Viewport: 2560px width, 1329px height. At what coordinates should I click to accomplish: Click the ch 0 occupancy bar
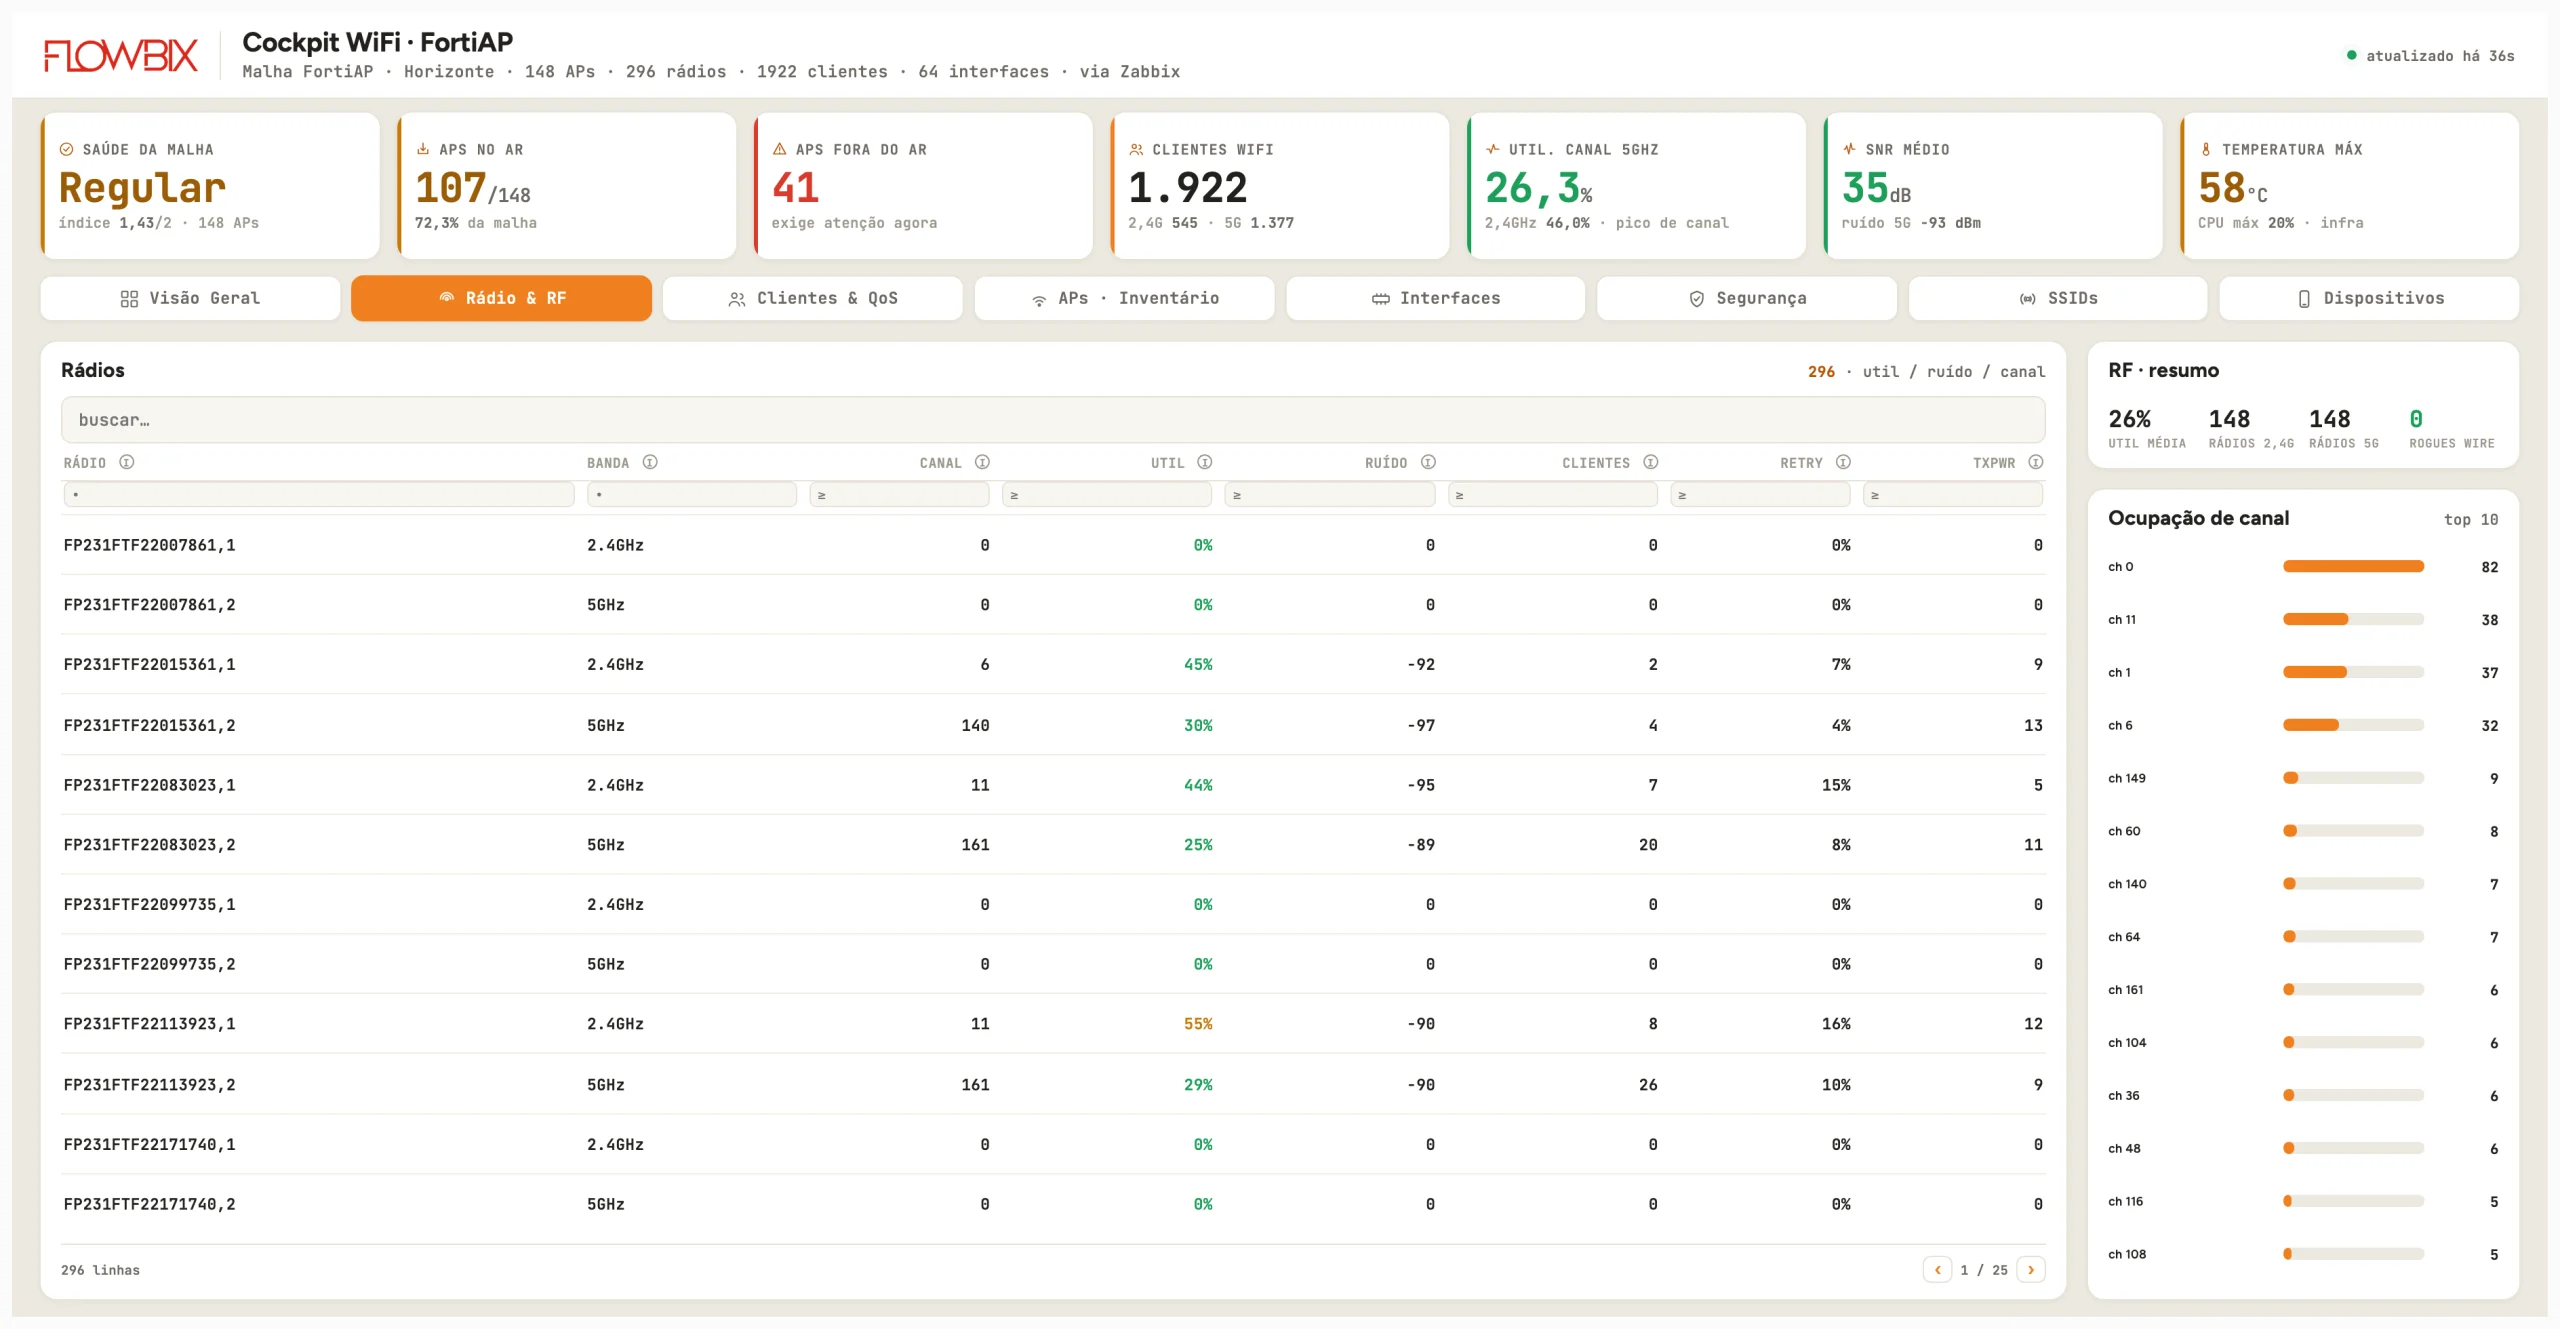pyautogui.click(x=2354, y=566)
